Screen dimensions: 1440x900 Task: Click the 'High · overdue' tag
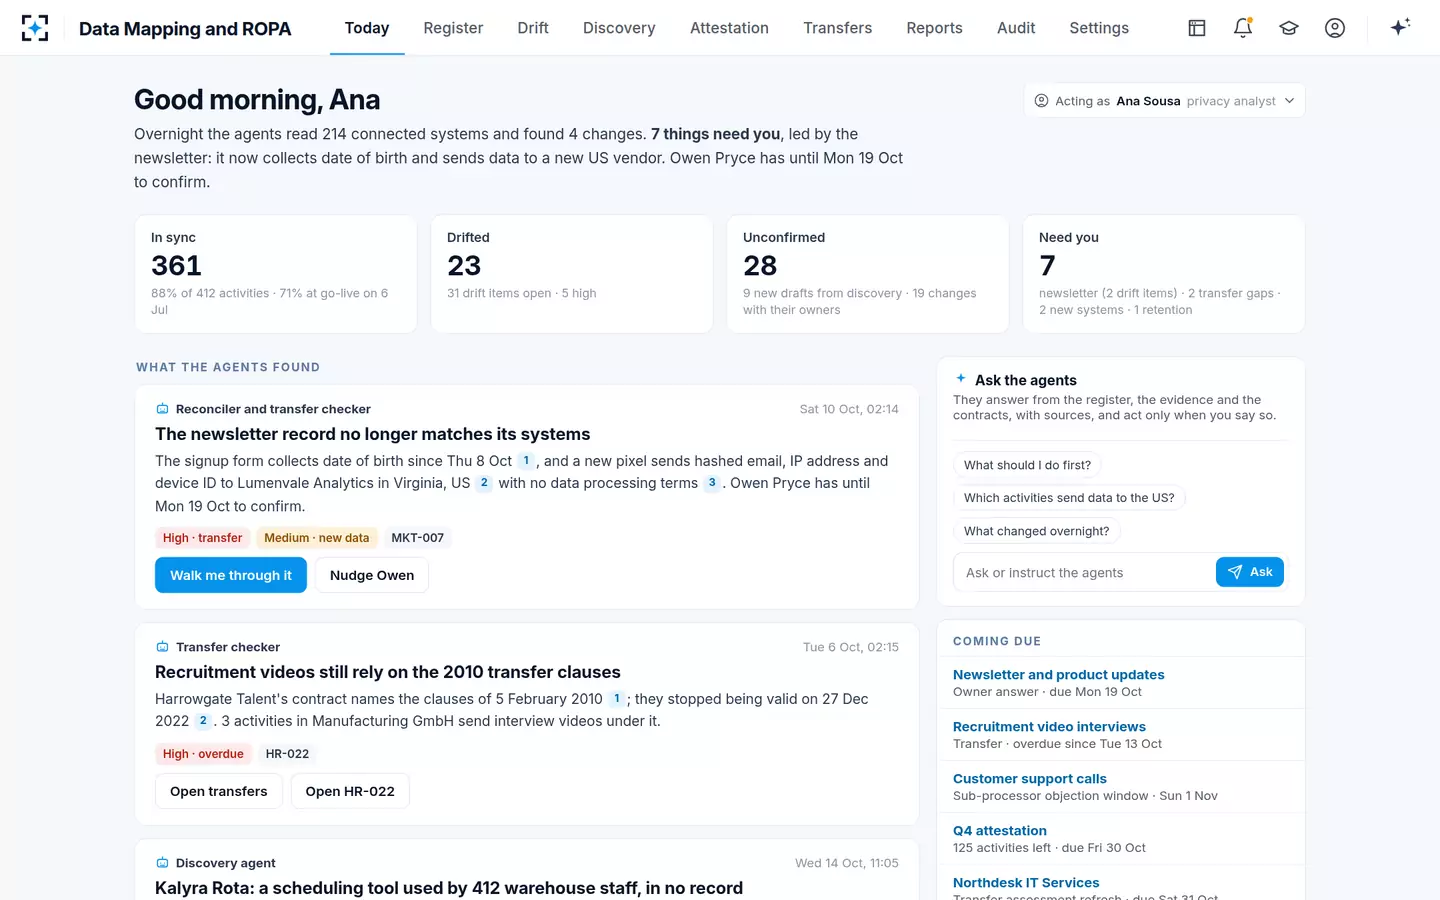[x=203, y=754]
